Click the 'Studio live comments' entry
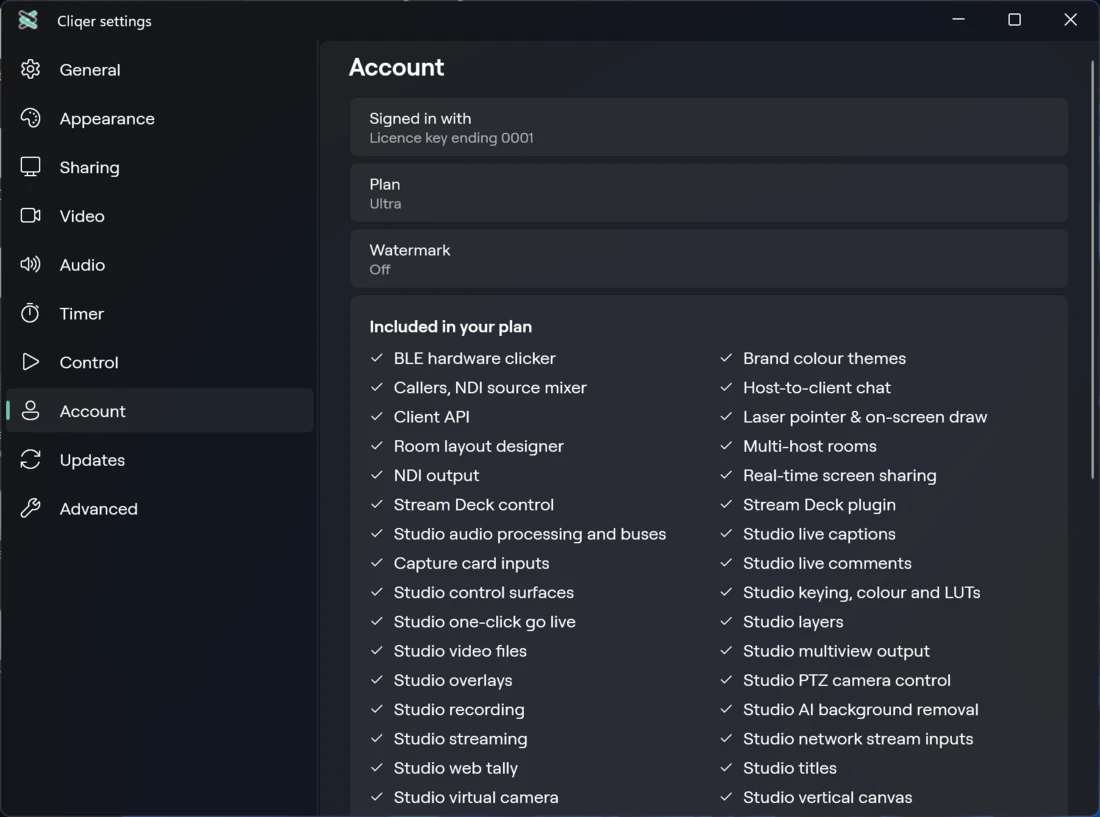This screenshot has height=817, width=1100. point(827,563)
